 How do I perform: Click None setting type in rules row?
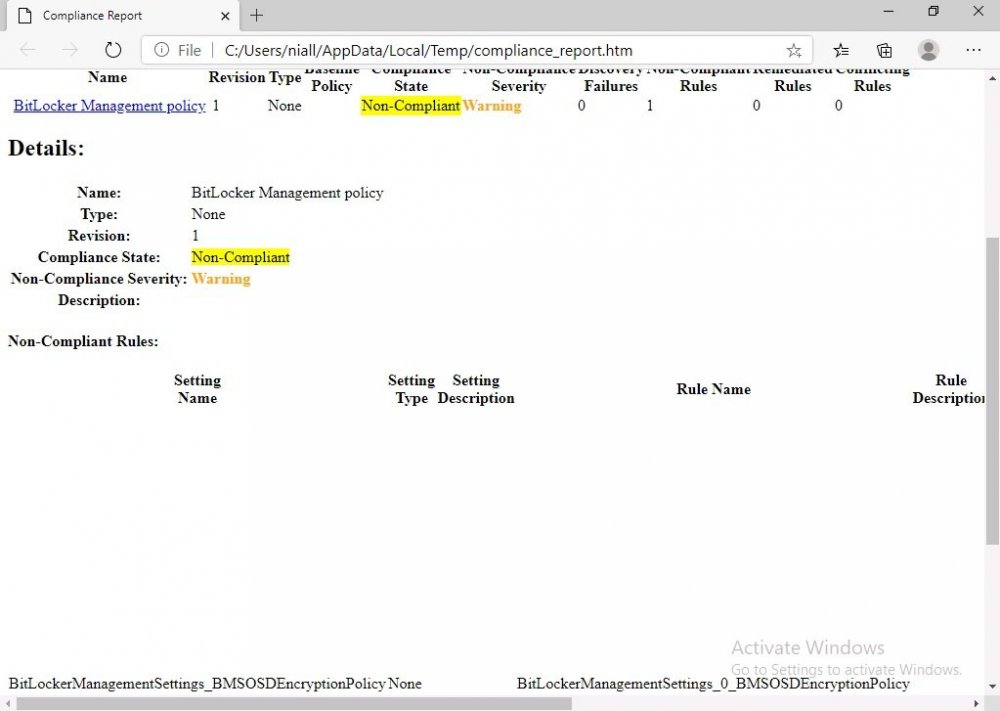(404, 684)
